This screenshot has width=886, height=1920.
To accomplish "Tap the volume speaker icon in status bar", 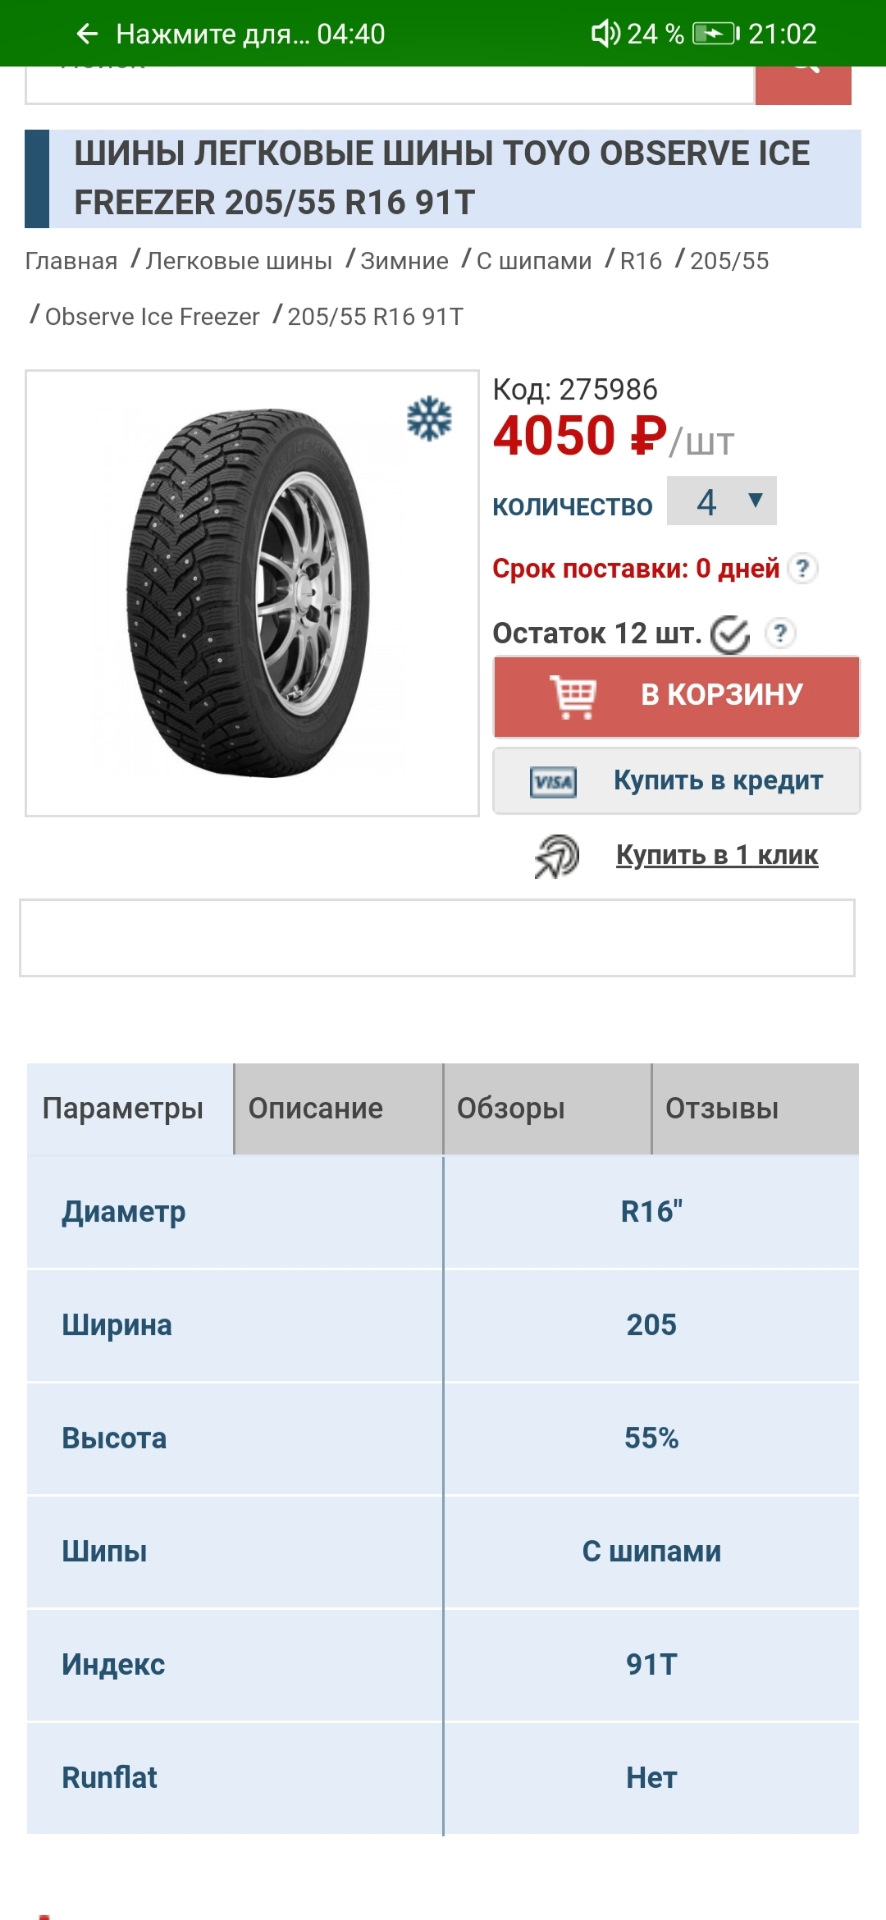I will pos(604,33).
